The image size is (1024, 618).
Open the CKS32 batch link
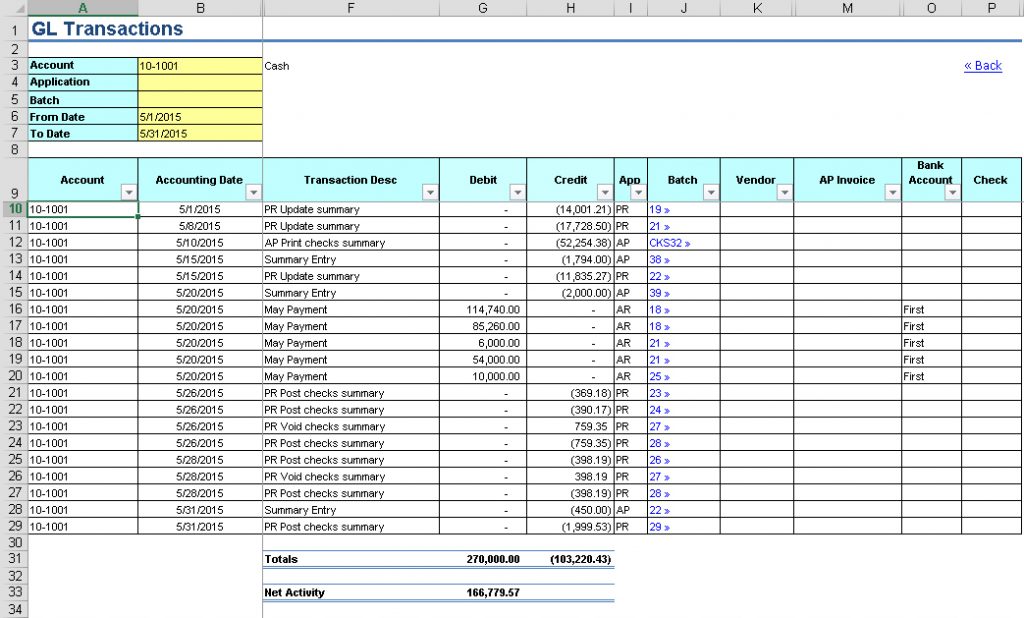pos(670,242)
